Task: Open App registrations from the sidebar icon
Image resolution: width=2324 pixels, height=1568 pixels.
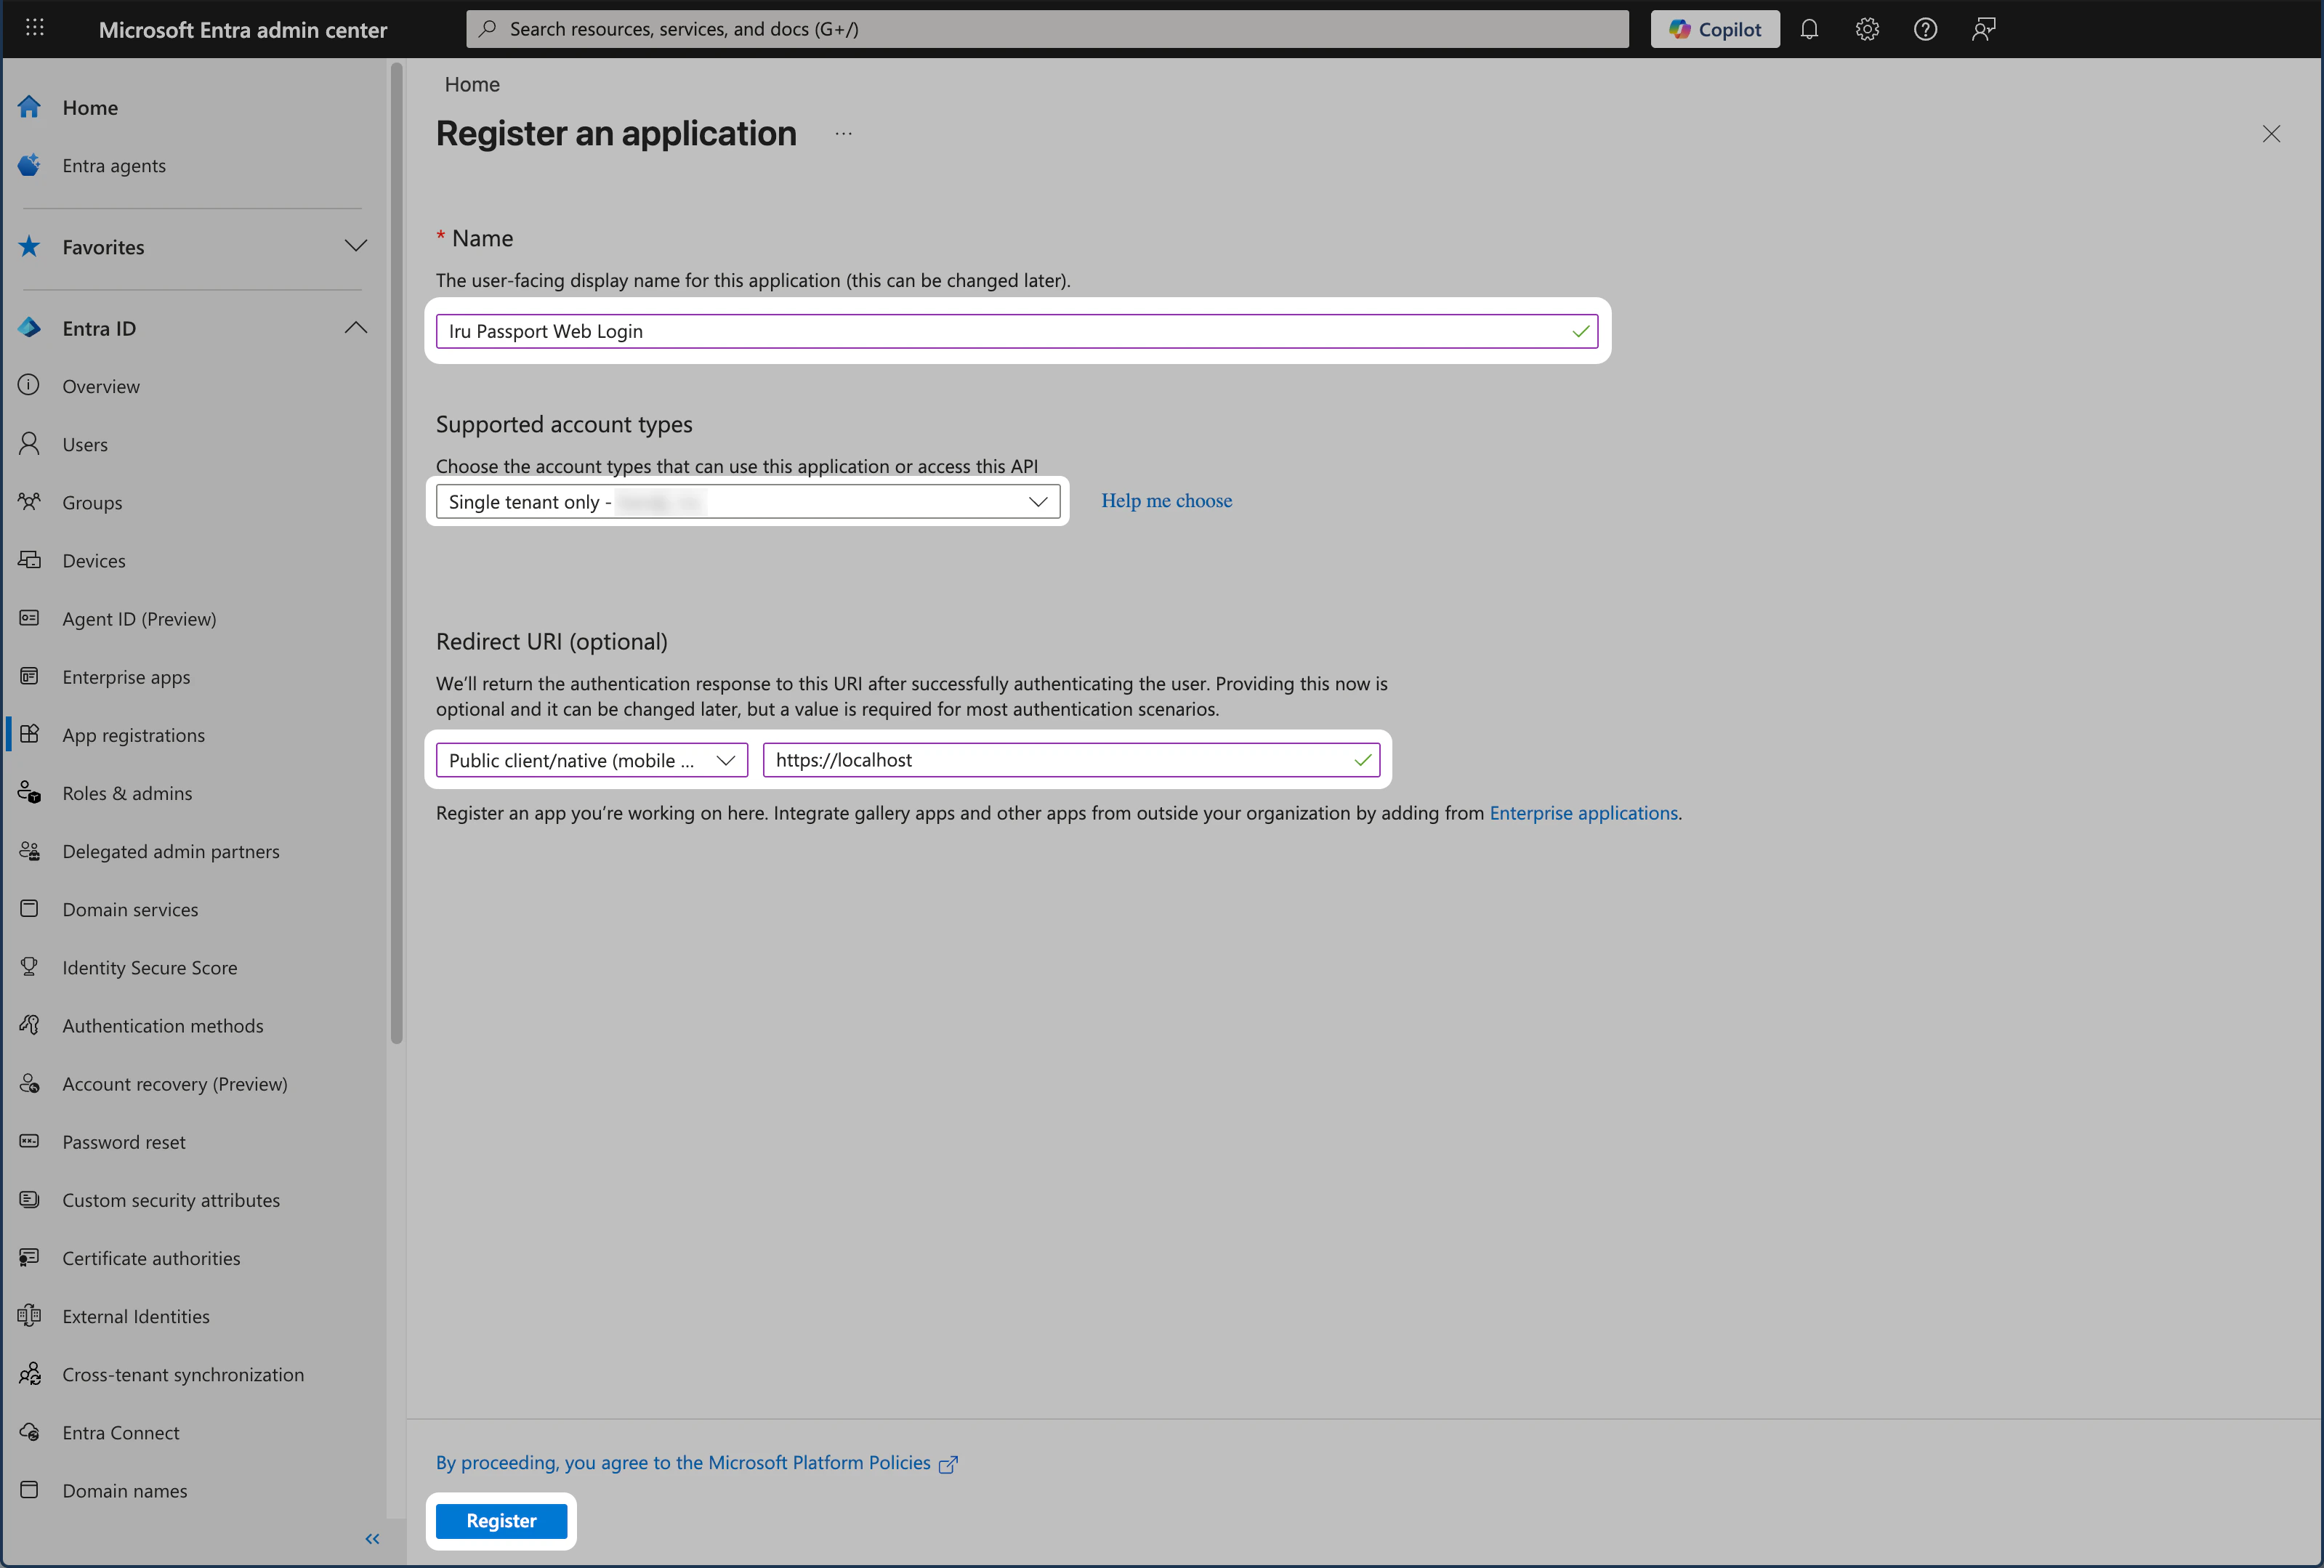Action: click(29, 734)
